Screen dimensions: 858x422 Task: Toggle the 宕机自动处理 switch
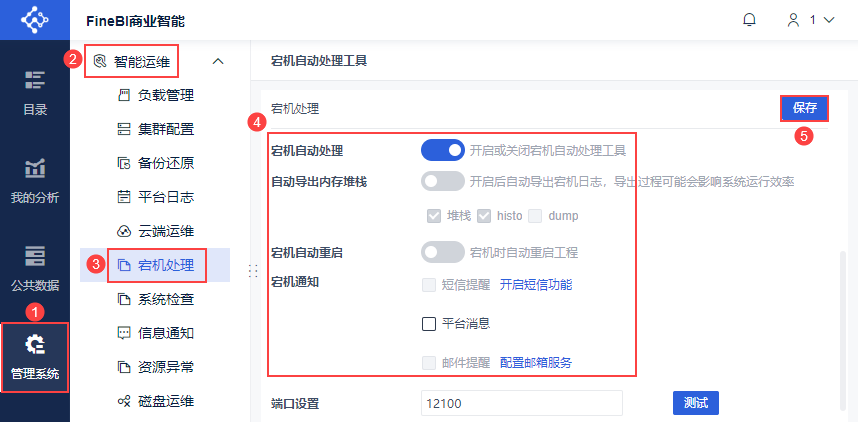(x=443, y=151)
